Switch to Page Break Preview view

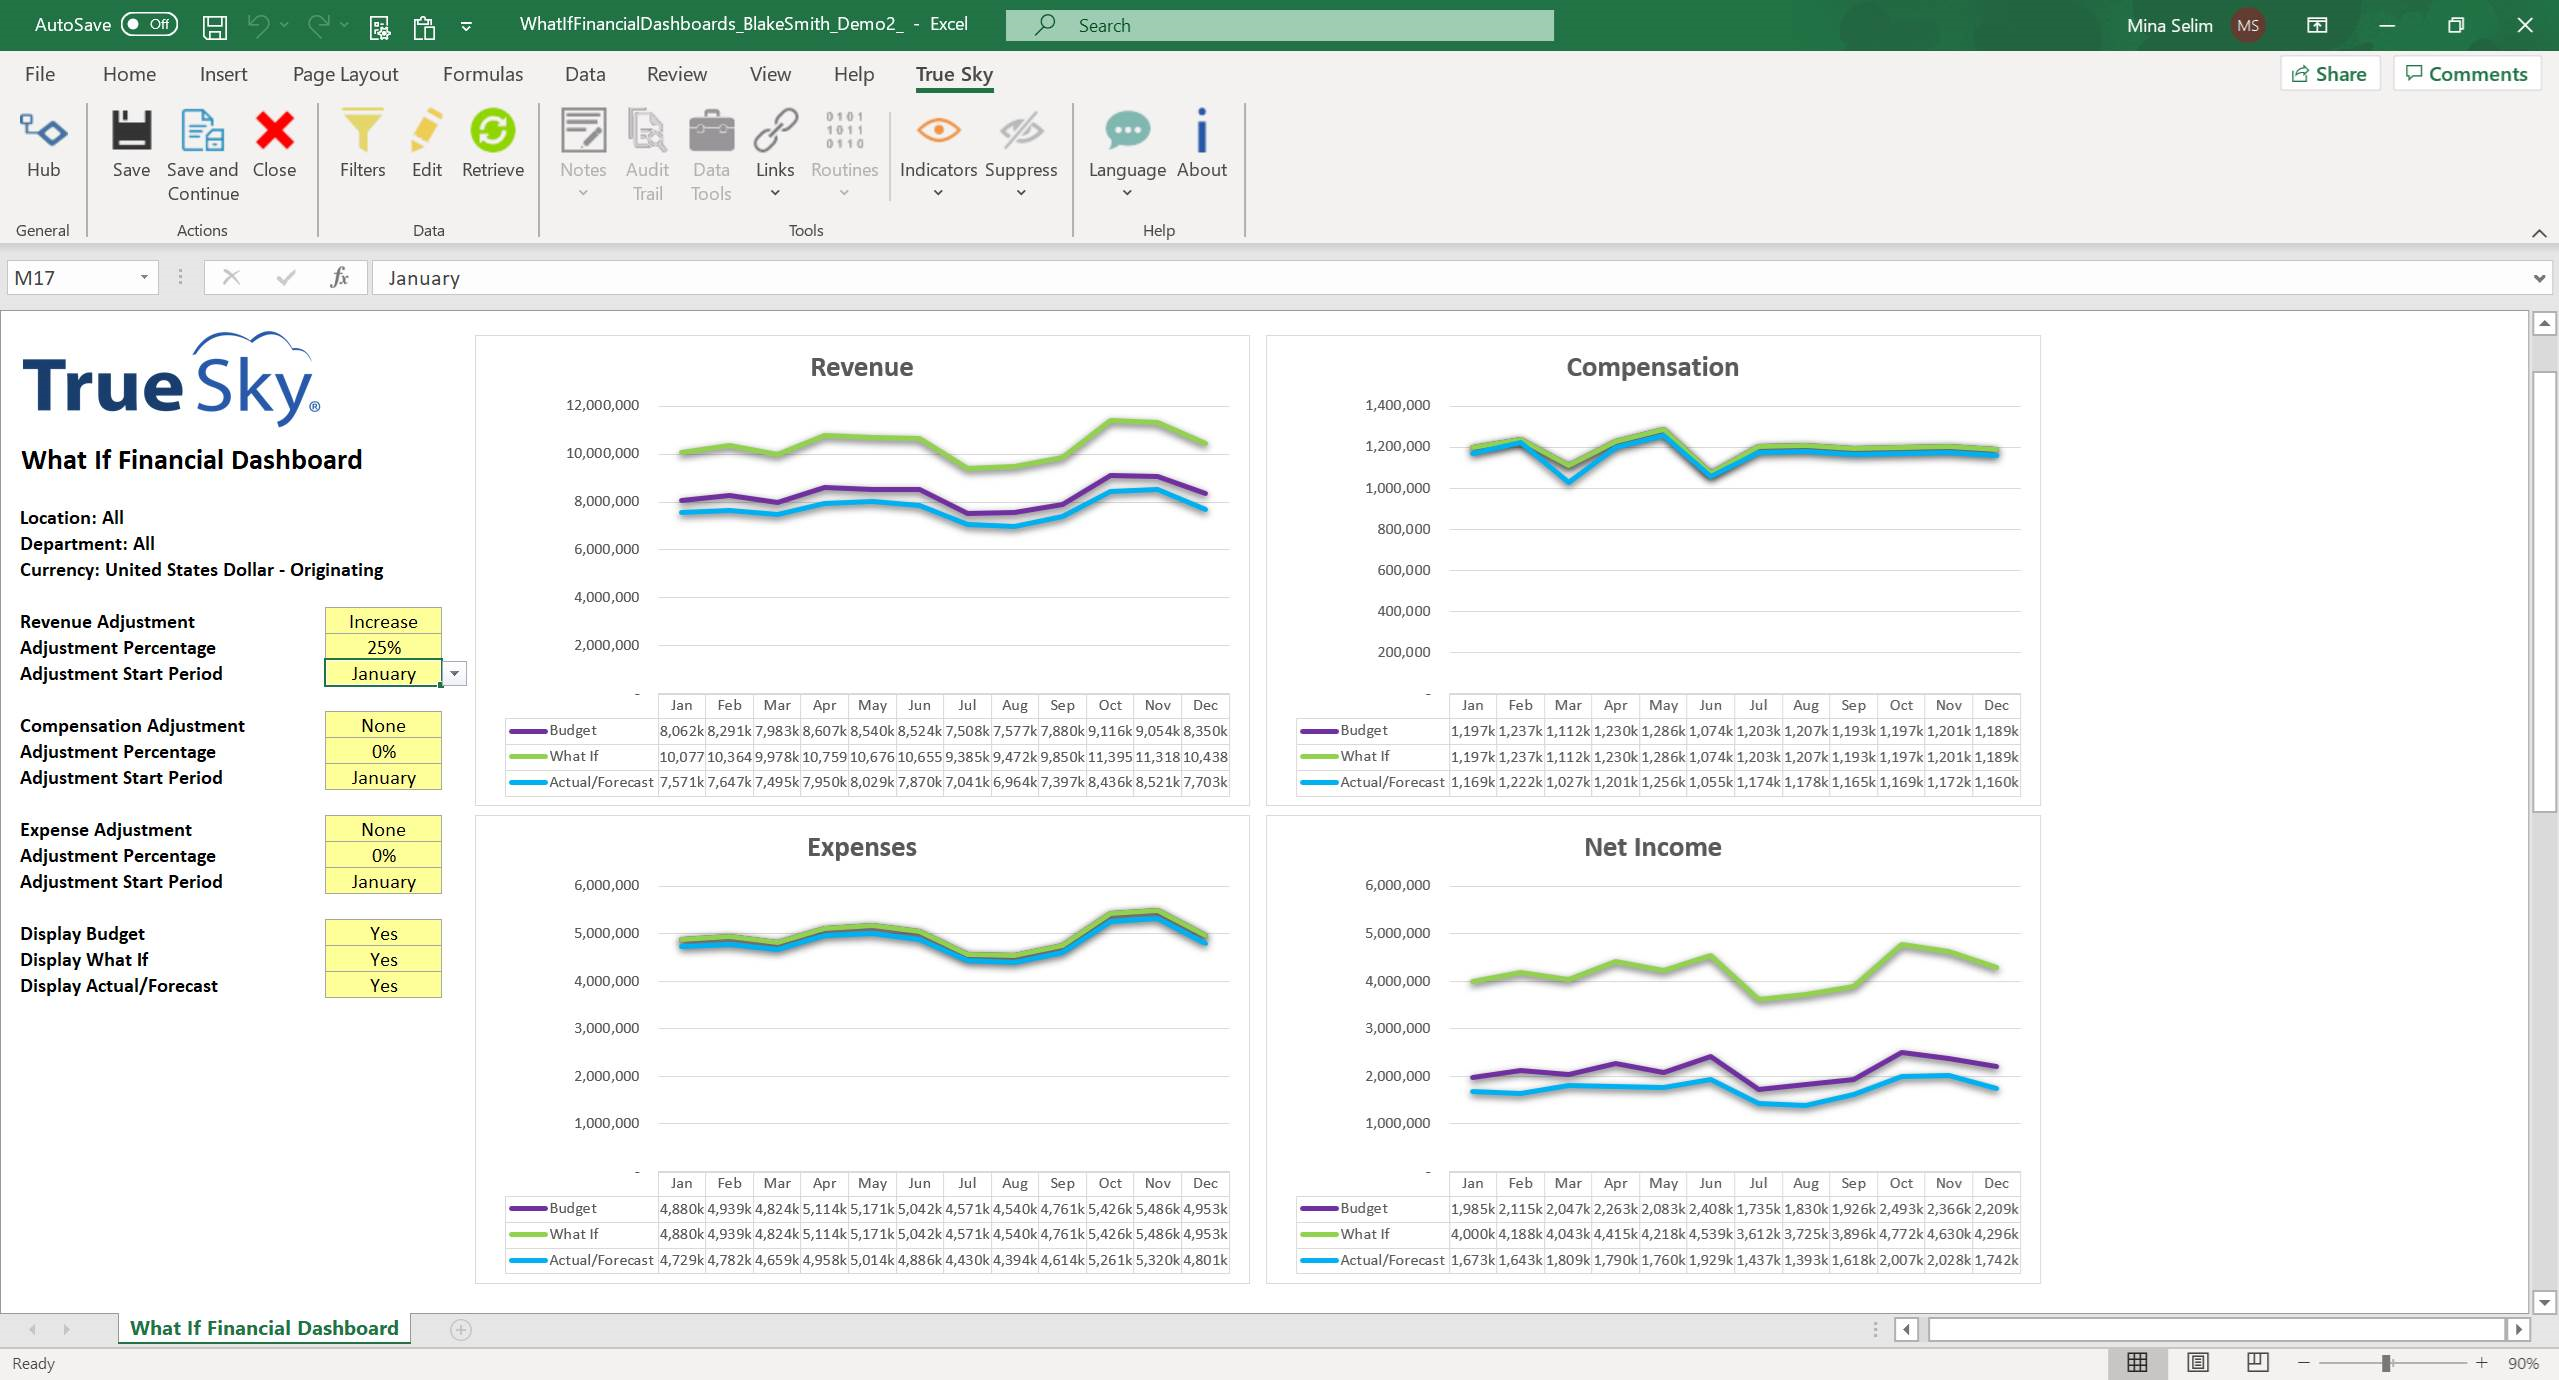click(2257, 1362)
